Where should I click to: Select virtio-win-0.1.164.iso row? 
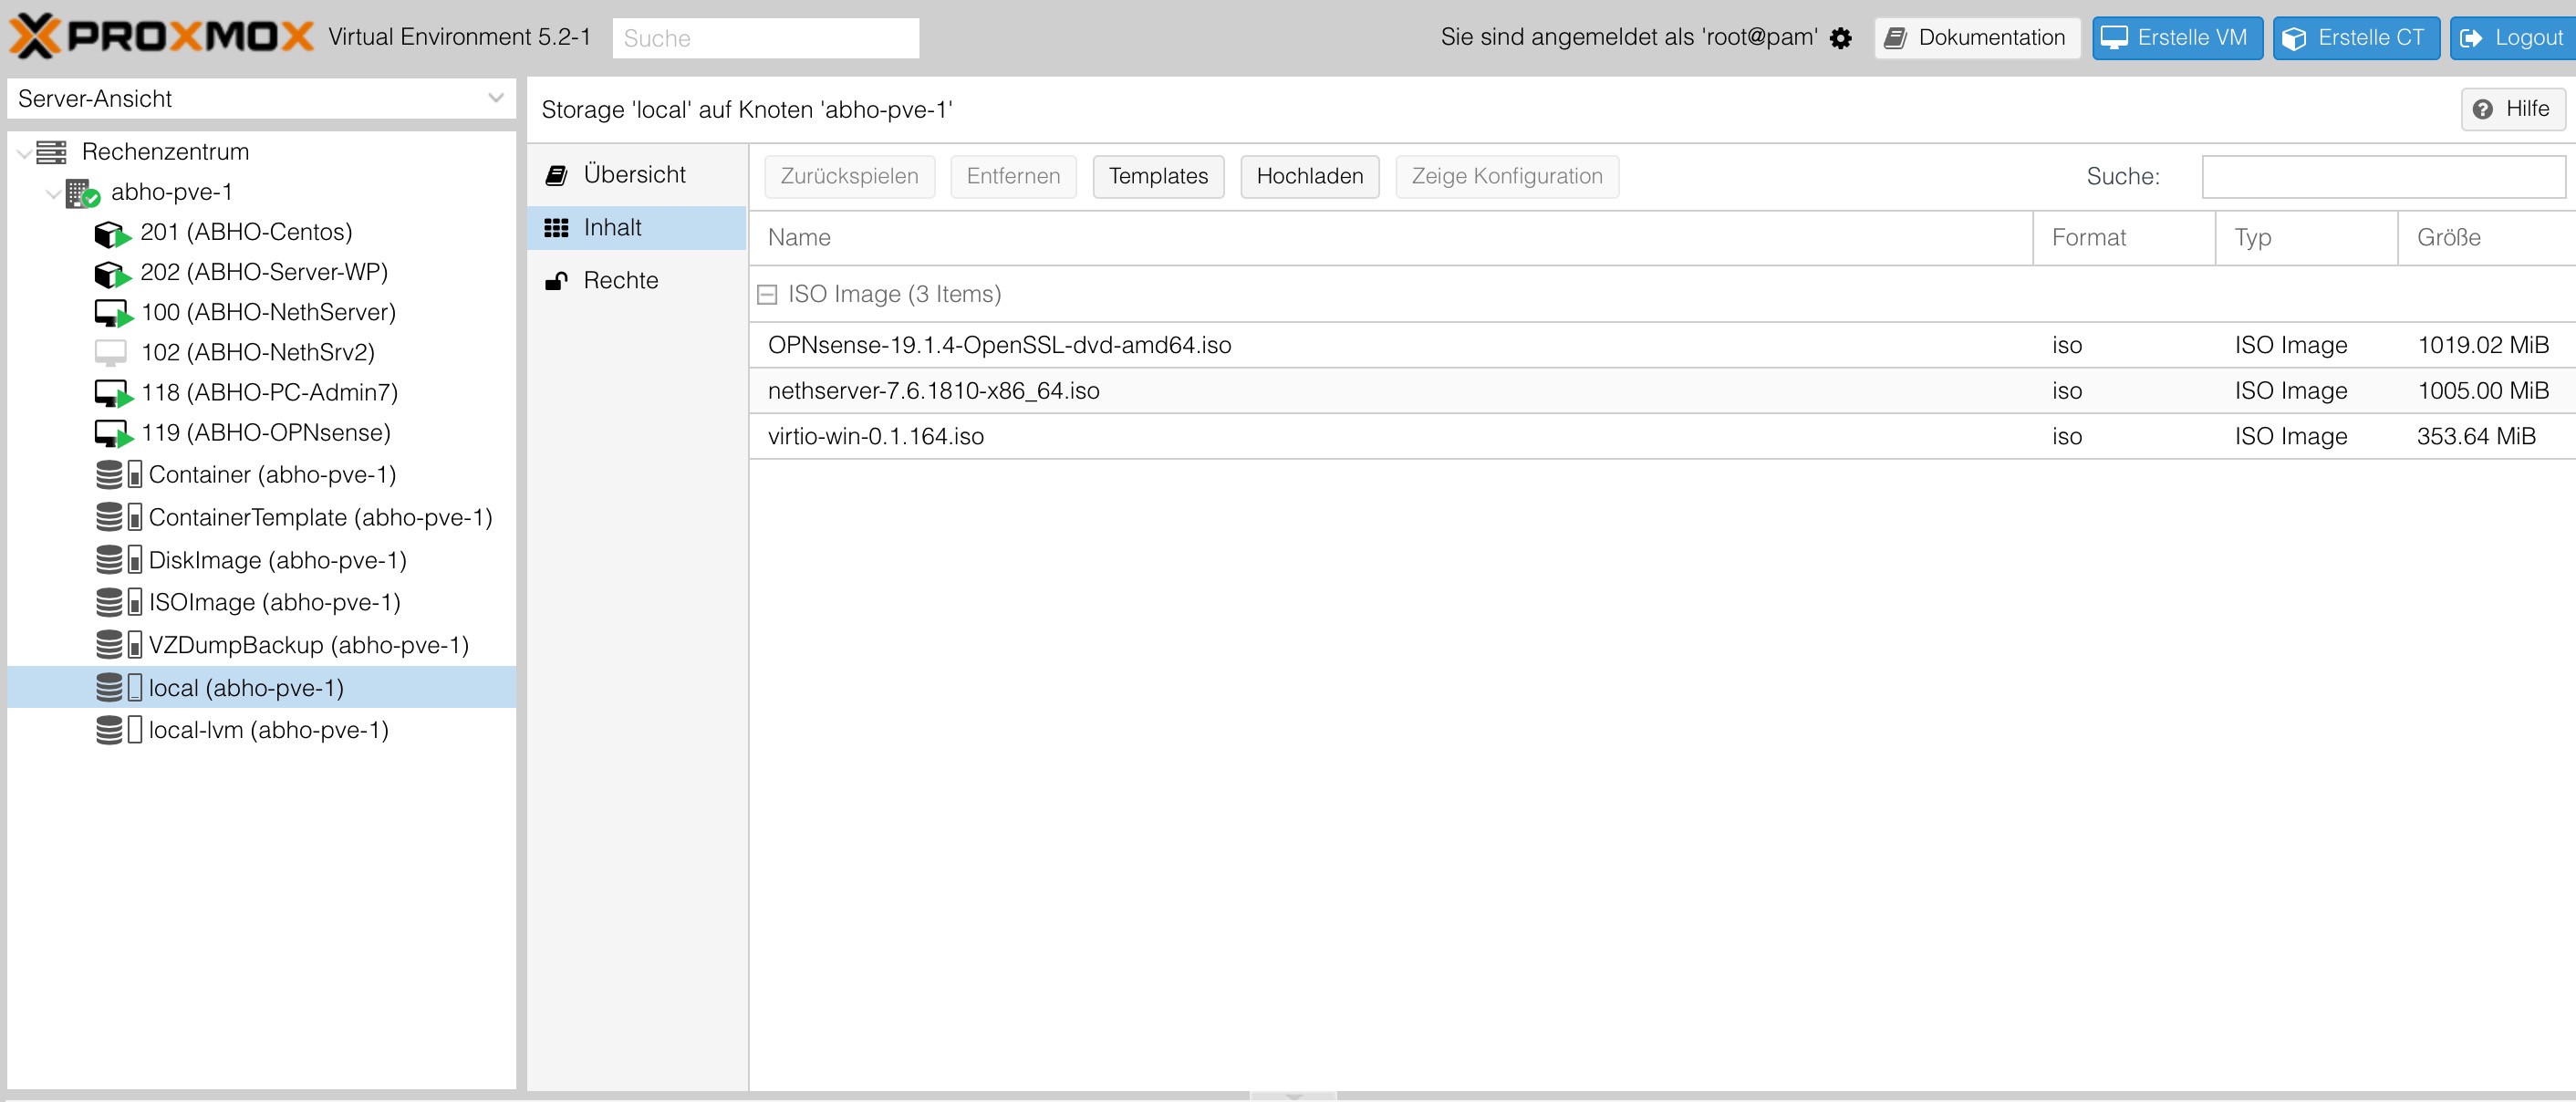click(1662, 437)
